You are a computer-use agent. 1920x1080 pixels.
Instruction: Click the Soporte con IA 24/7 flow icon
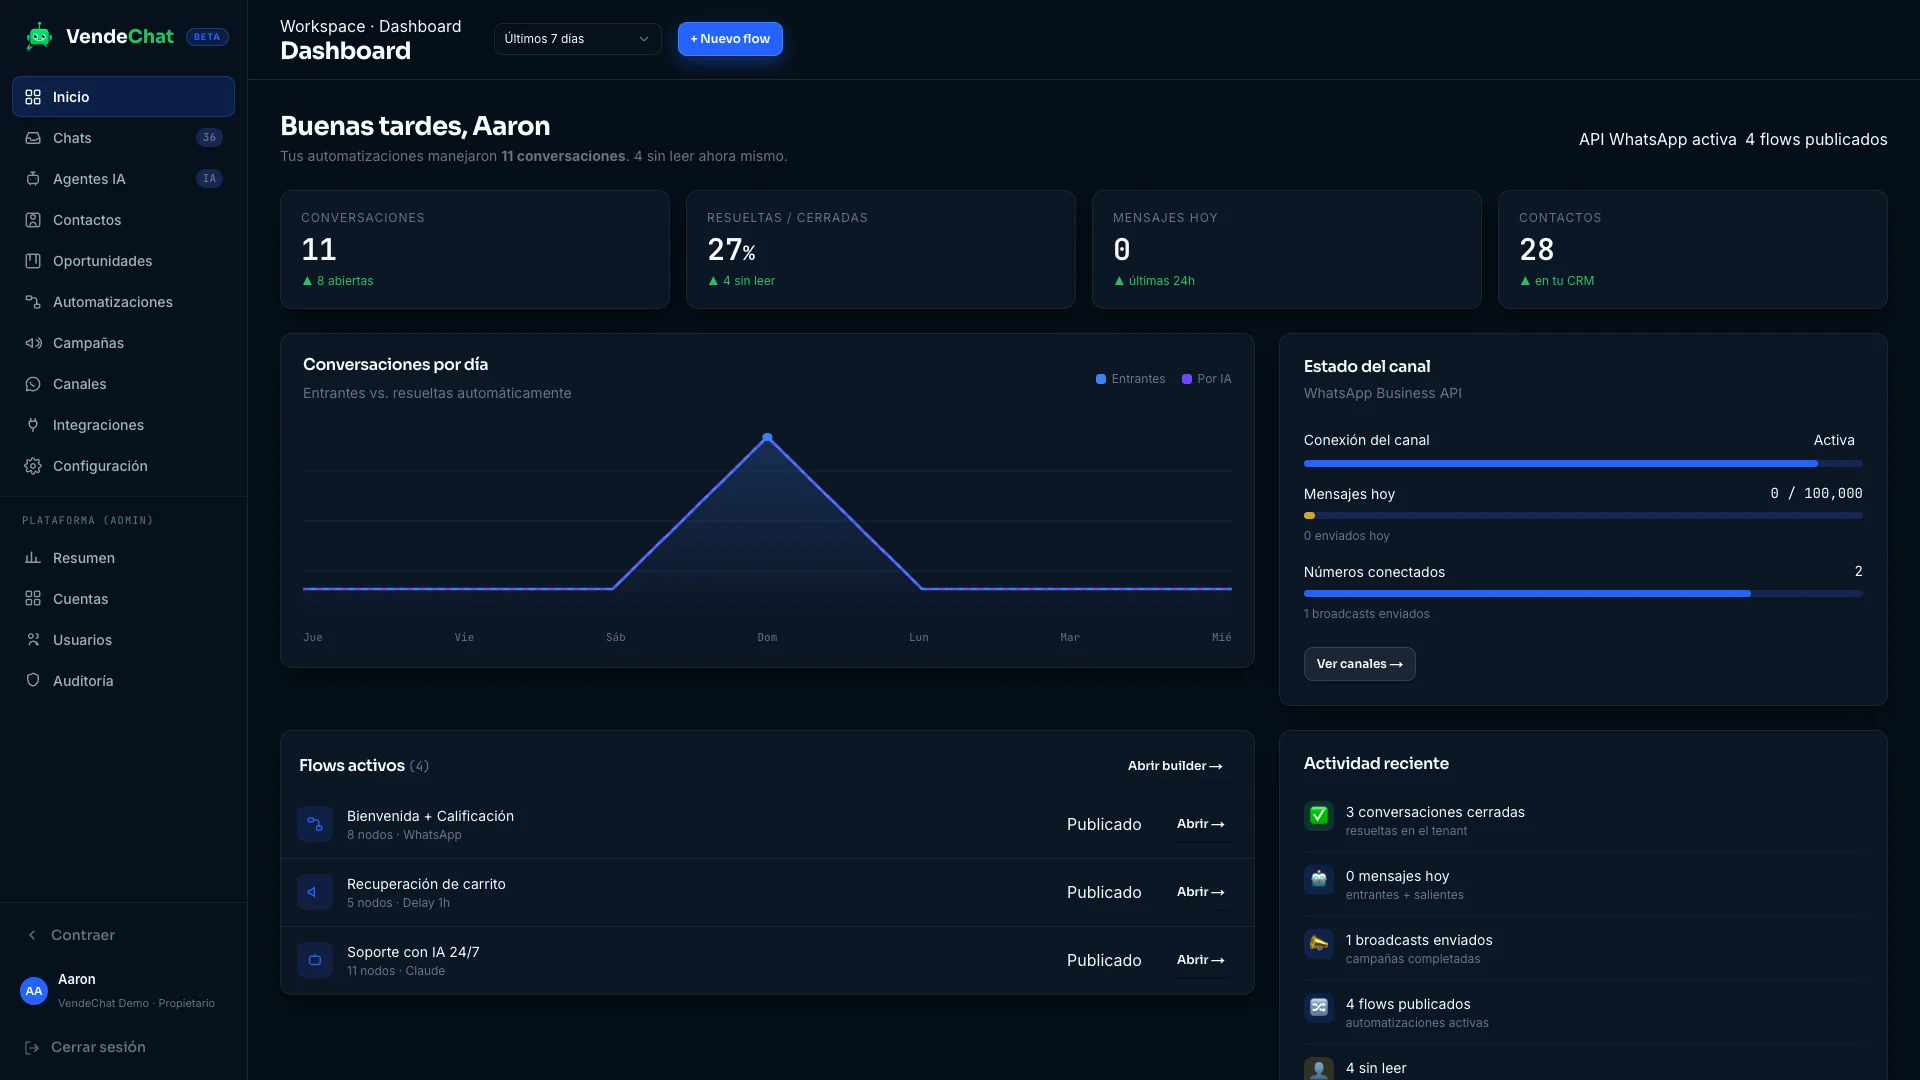click(x=315, y=960)
